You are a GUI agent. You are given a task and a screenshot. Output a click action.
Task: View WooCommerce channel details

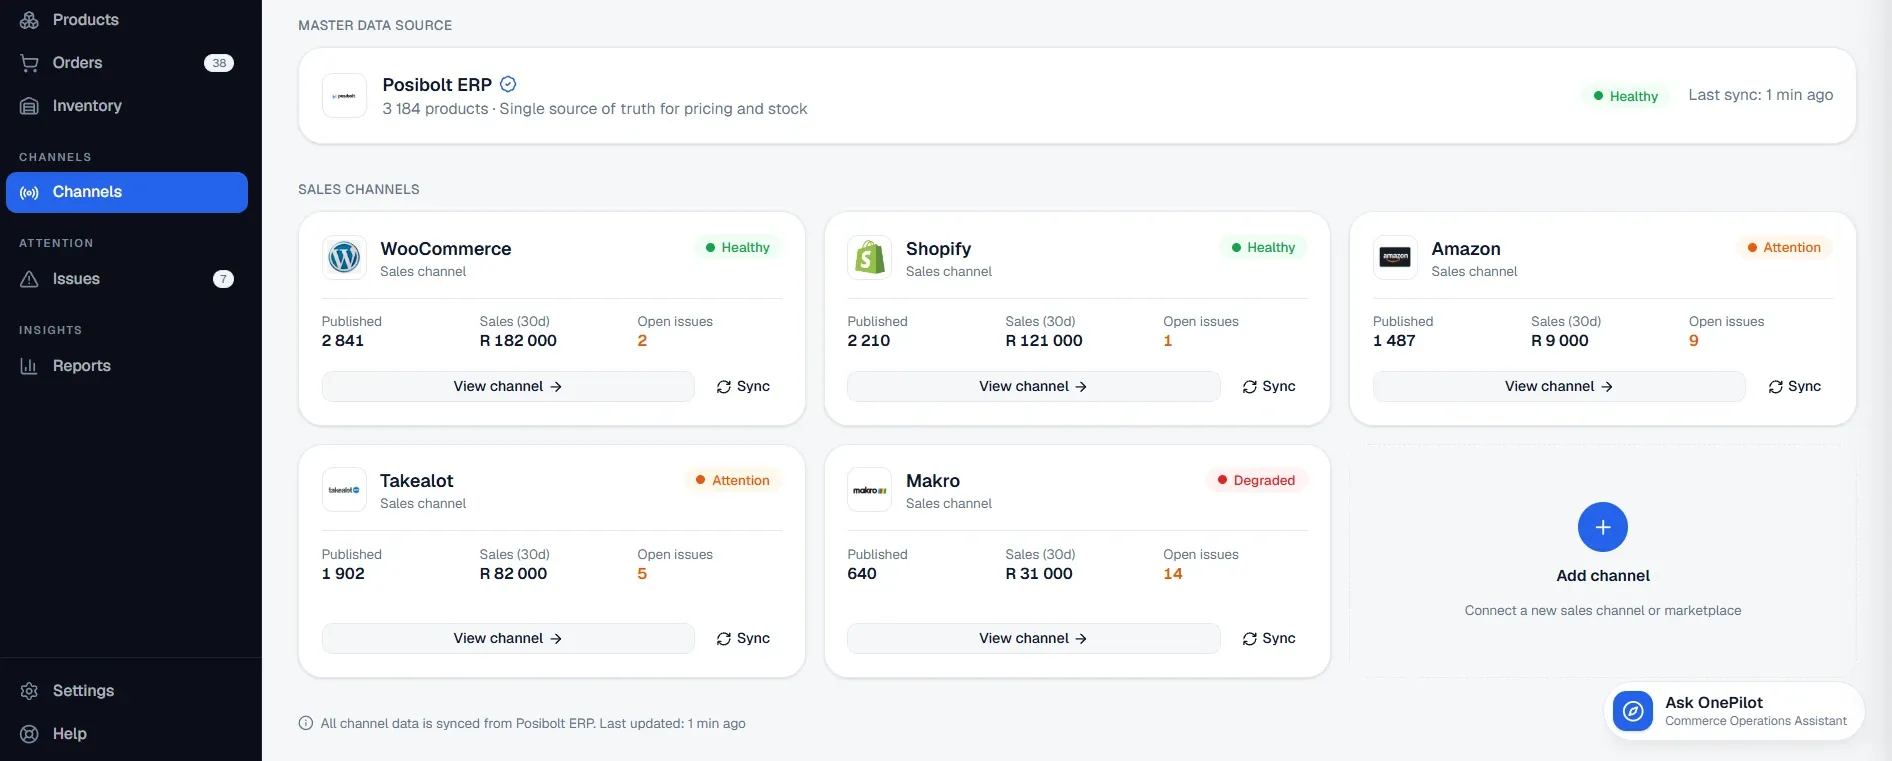[508, 386]
